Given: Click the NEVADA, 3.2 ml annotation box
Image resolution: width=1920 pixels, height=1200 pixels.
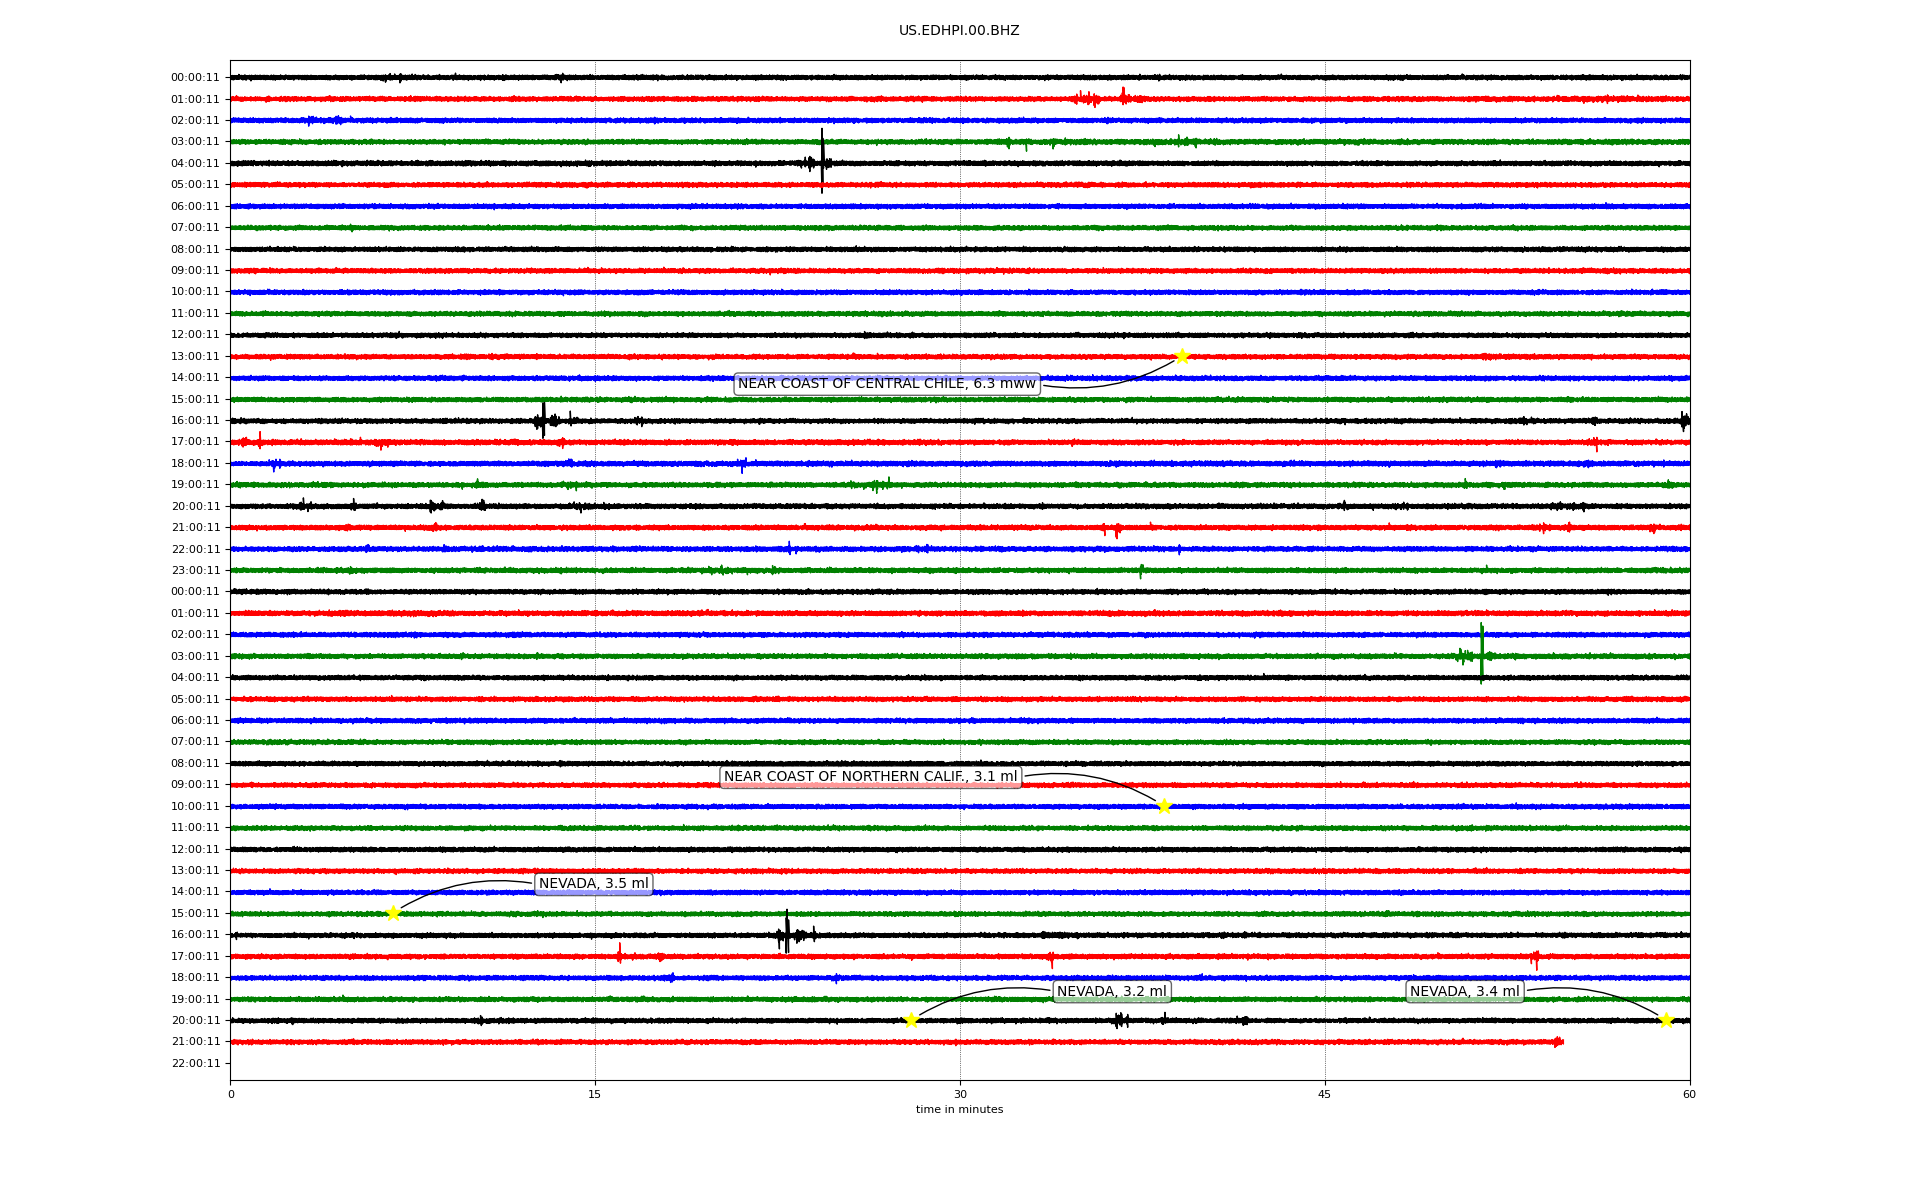Looking at the screenshot, I should pyautogui.click(x=1111, y=992).
